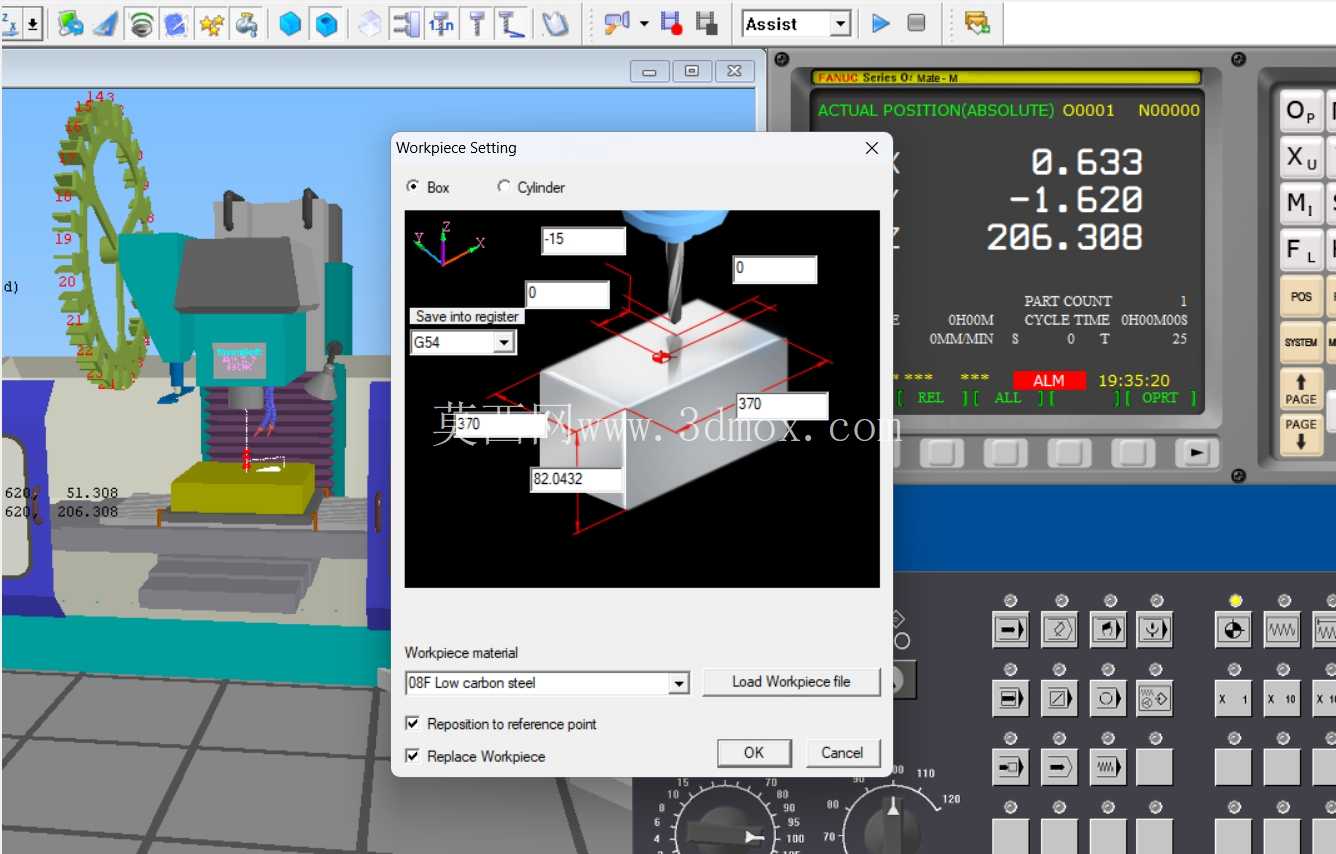Toggle the Replace Workpiece checkbox
The image size is (1336, 854).
pos(475,756)
